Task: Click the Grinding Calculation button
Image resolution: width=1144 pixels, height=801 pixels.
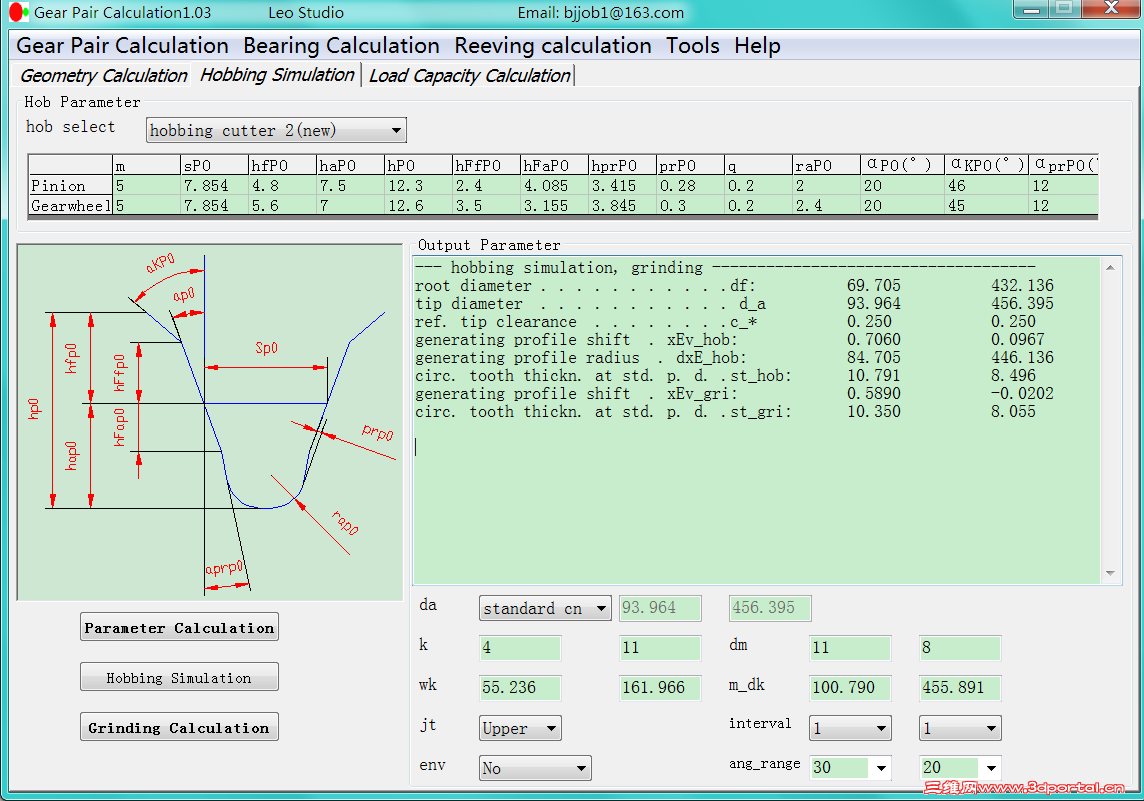Action: click(x=179, y=727)
